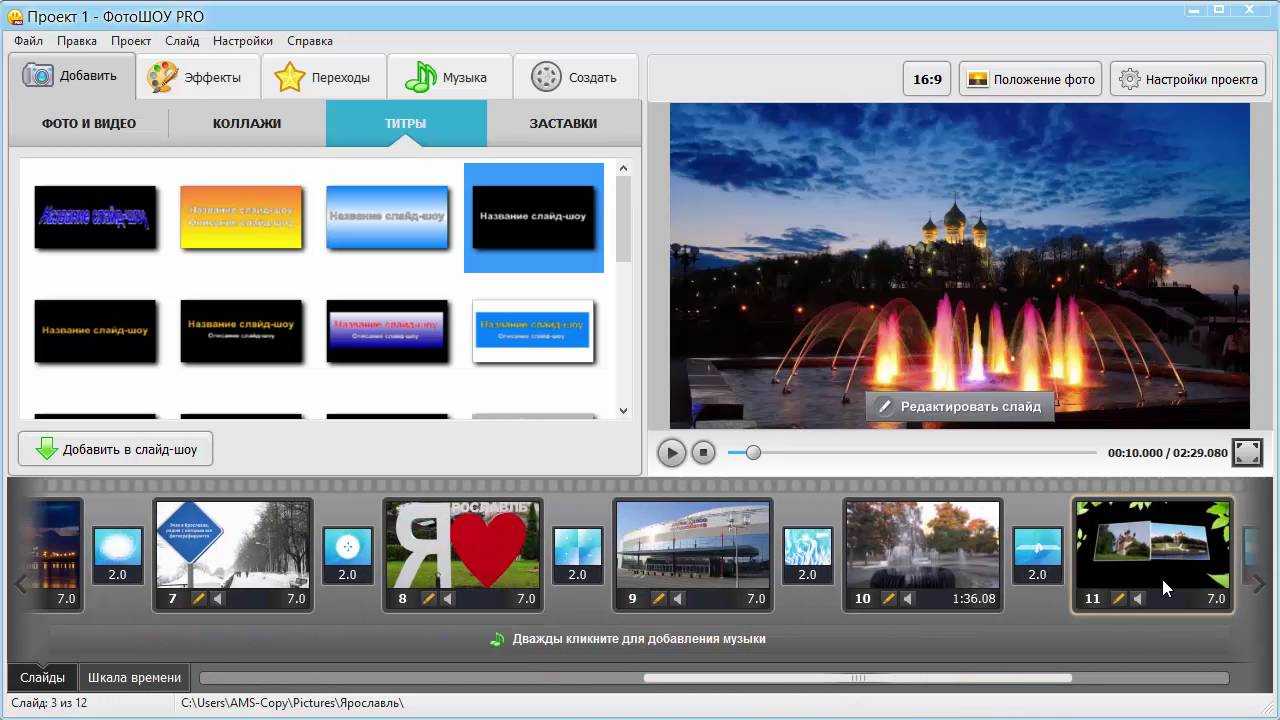Open the Справка menu

click(x=309, y=41)
